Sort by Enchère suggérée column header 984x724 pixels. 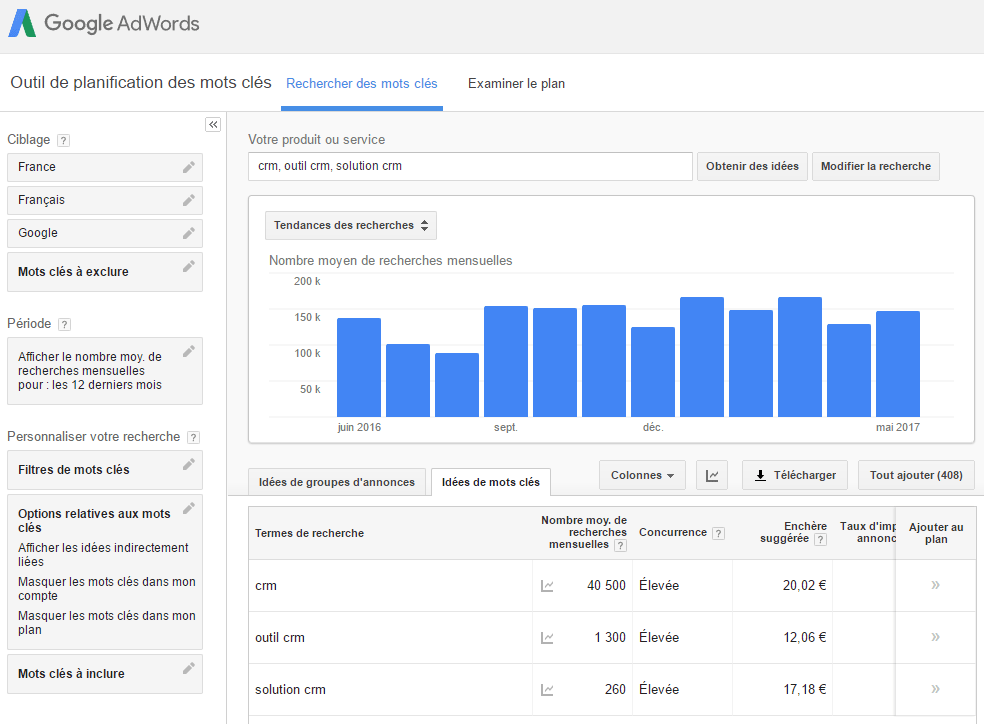[793, 533]
